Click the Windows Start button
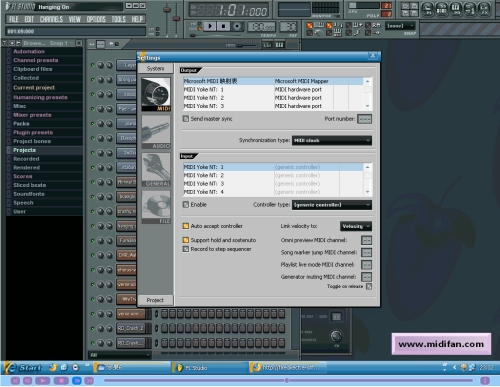The image size is (500, 387). [23, 367]
